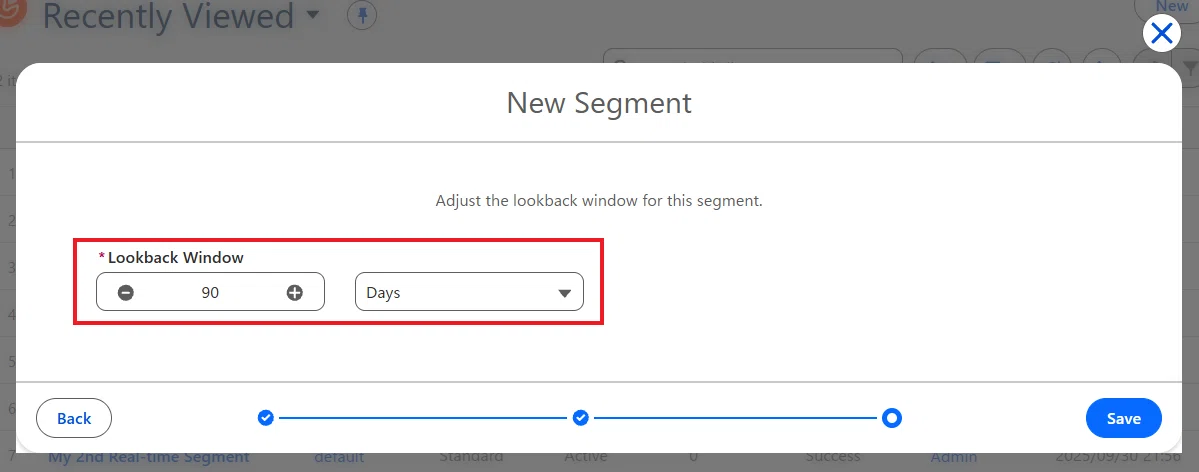The height and width of the screenshot is (472, 1199).
Task: Expand the Recently Viewed list selector arrow
Action: point(312,15)
